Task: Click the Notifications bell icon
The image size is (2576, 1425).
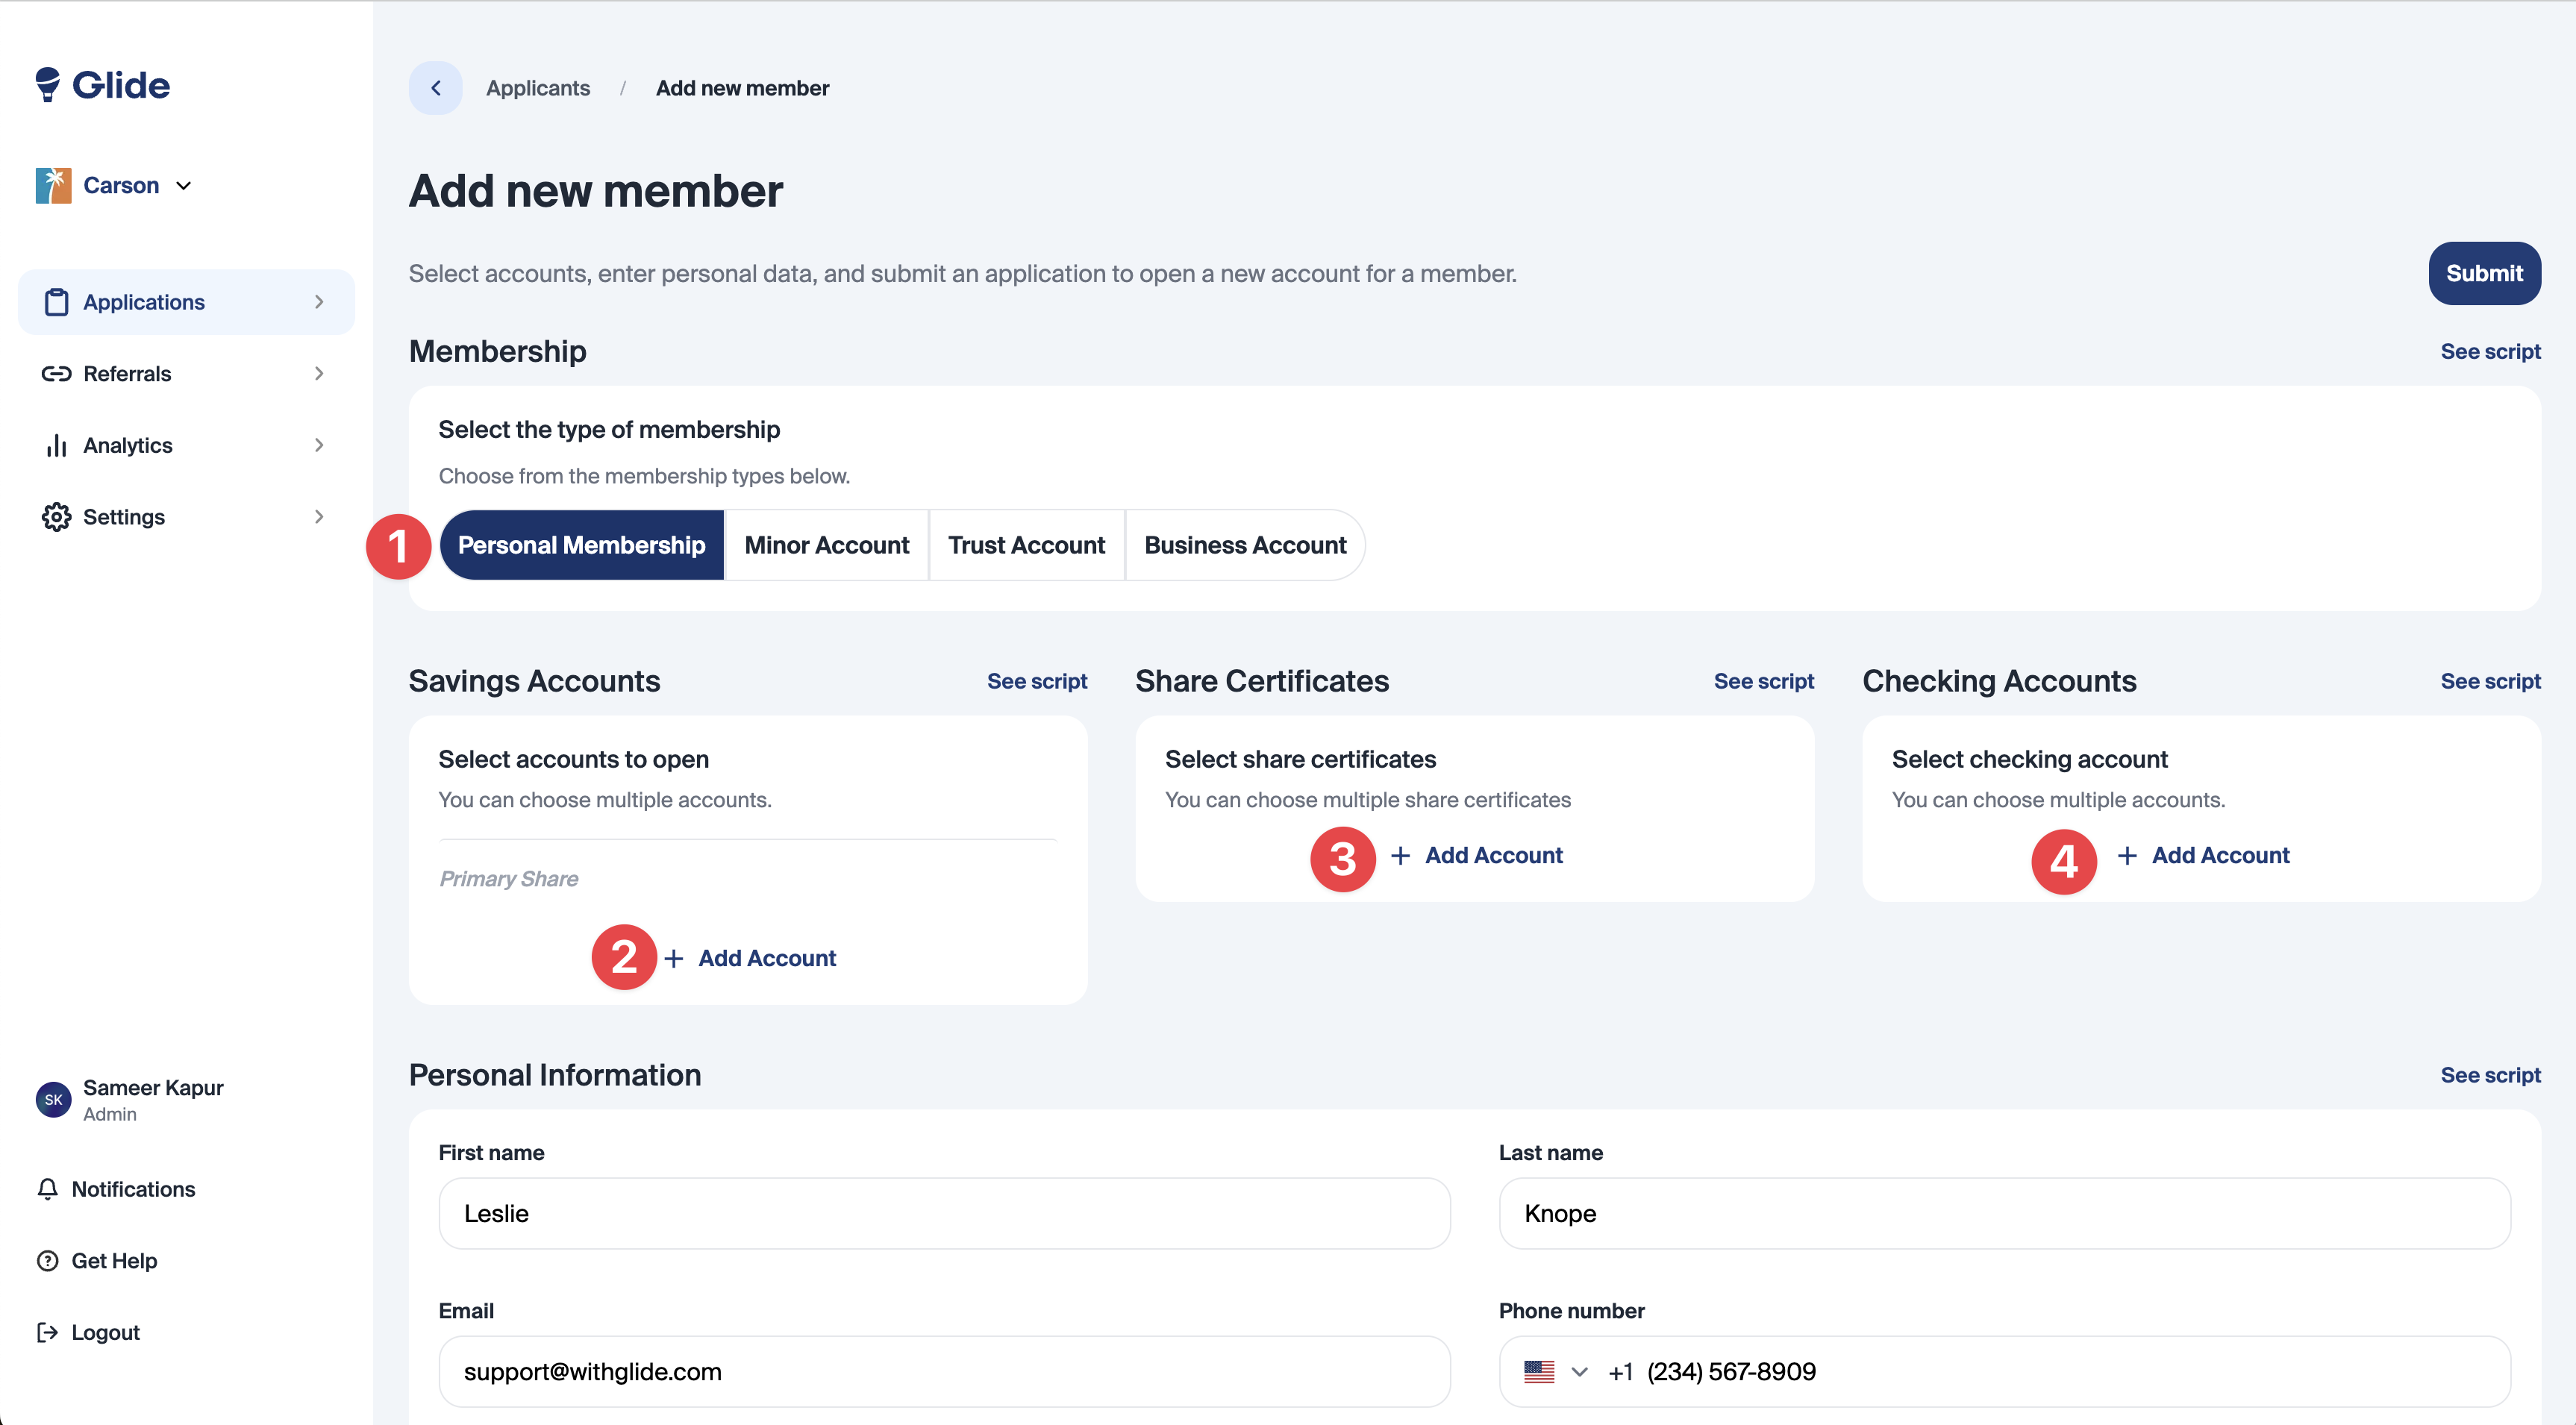Action: 47,1189
